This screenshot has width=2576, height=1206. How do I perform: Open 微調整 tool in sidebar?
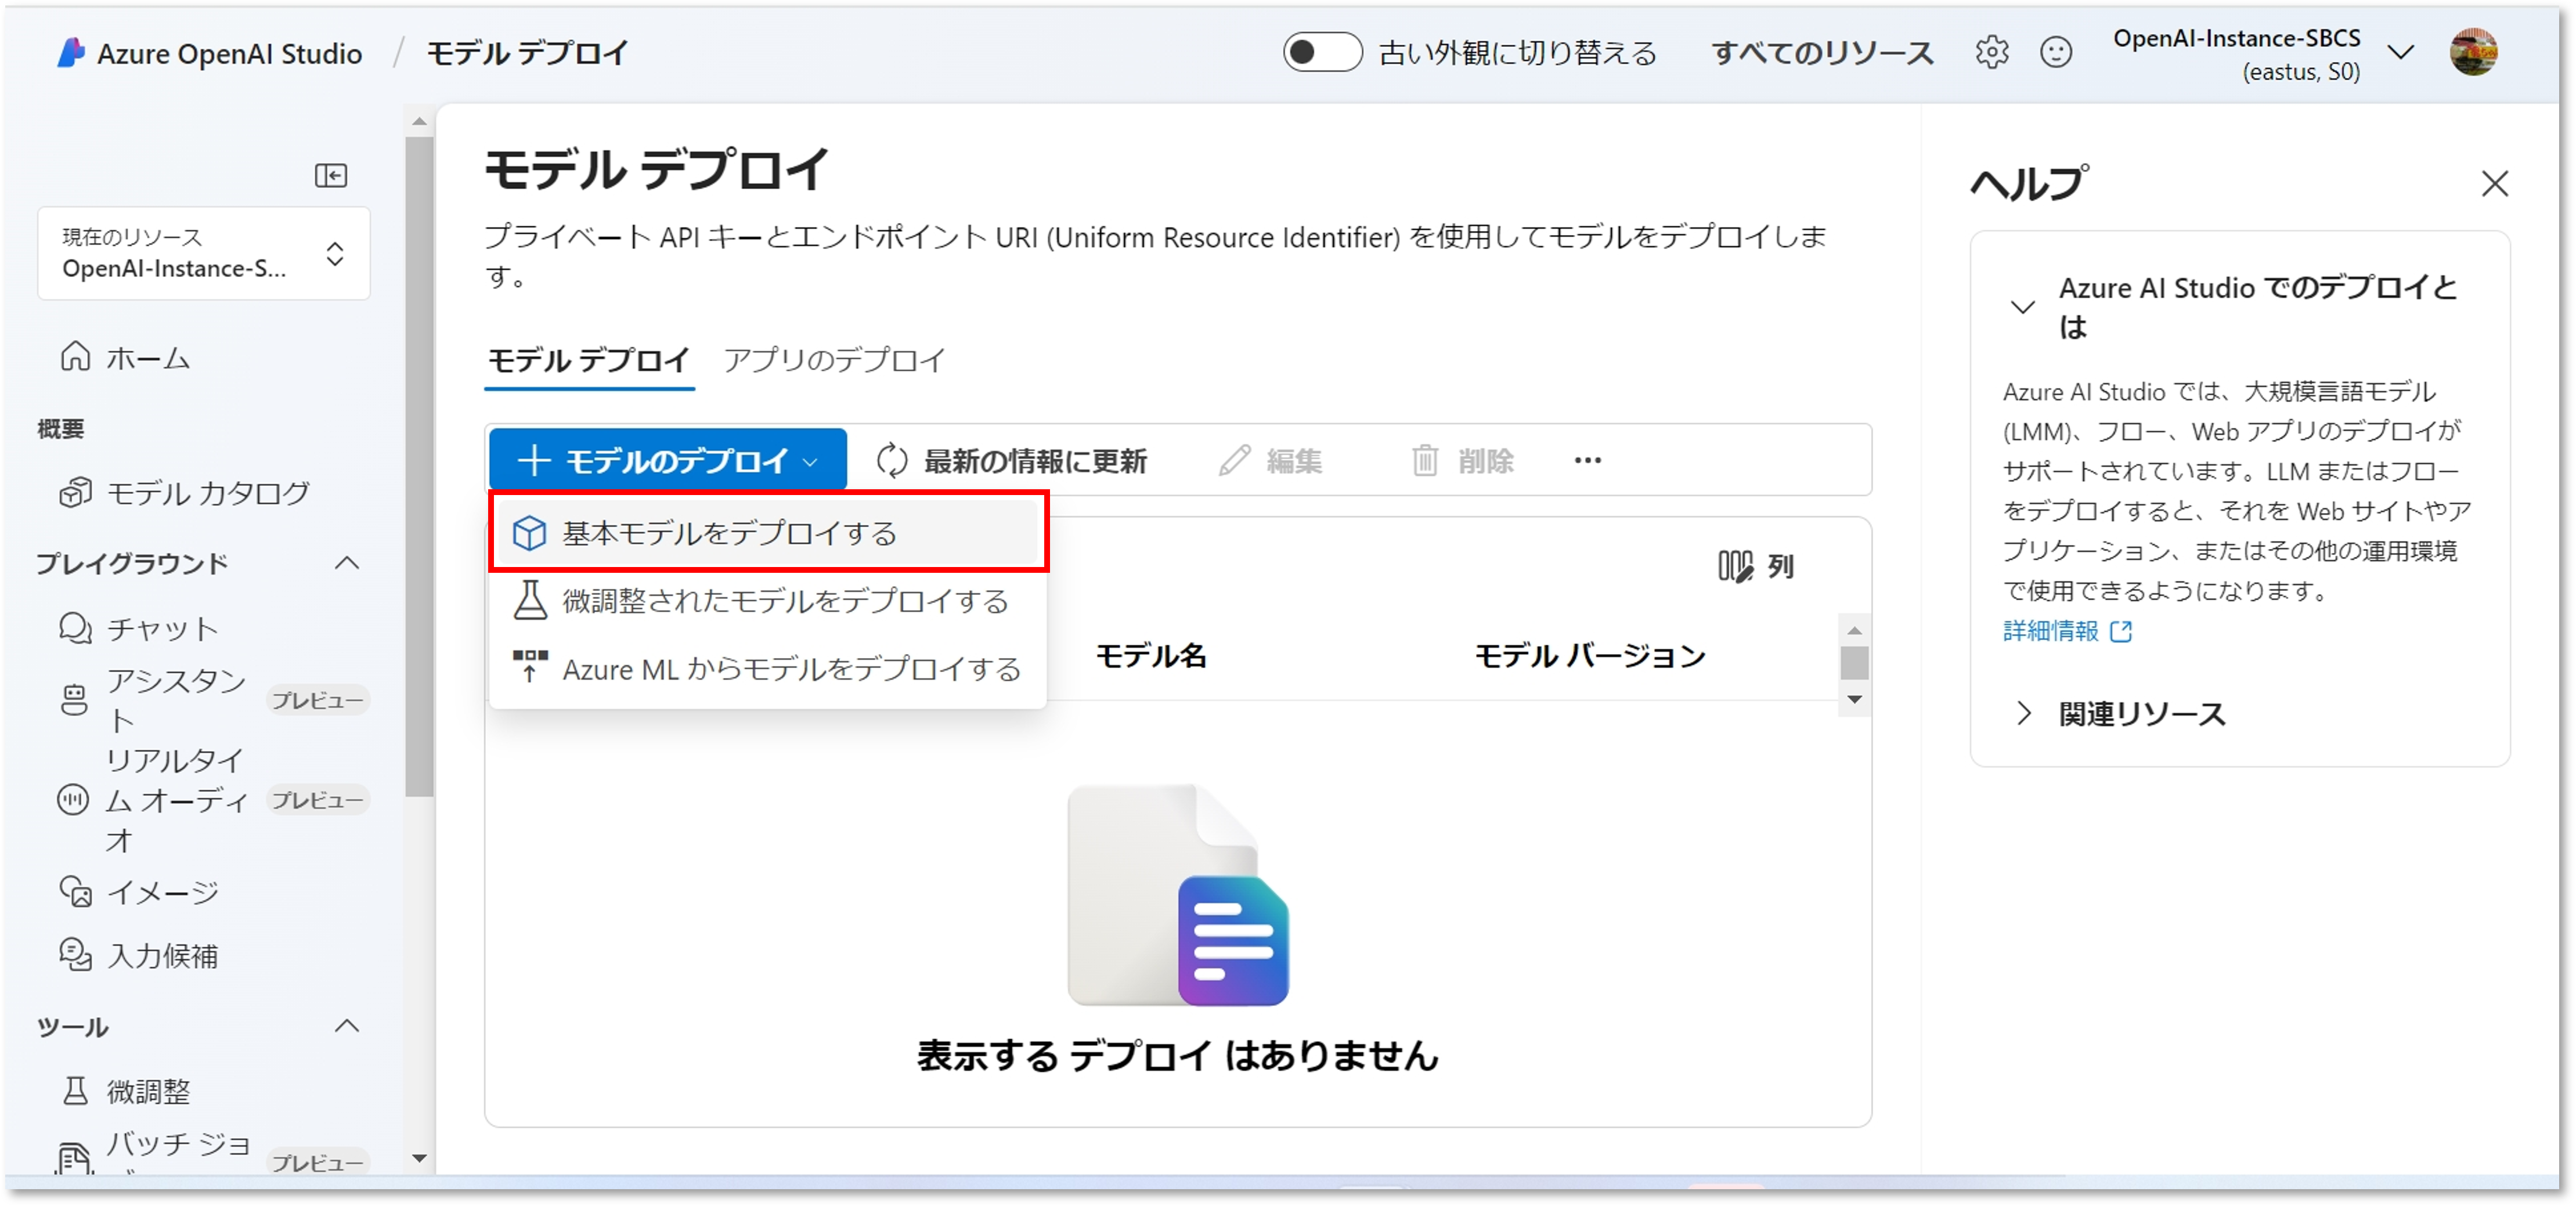pos(126,1090)
